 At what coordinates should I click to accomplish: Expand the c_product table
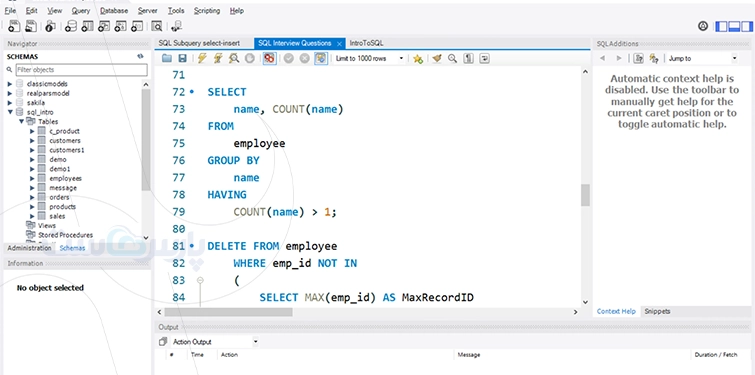coord(32,131)
